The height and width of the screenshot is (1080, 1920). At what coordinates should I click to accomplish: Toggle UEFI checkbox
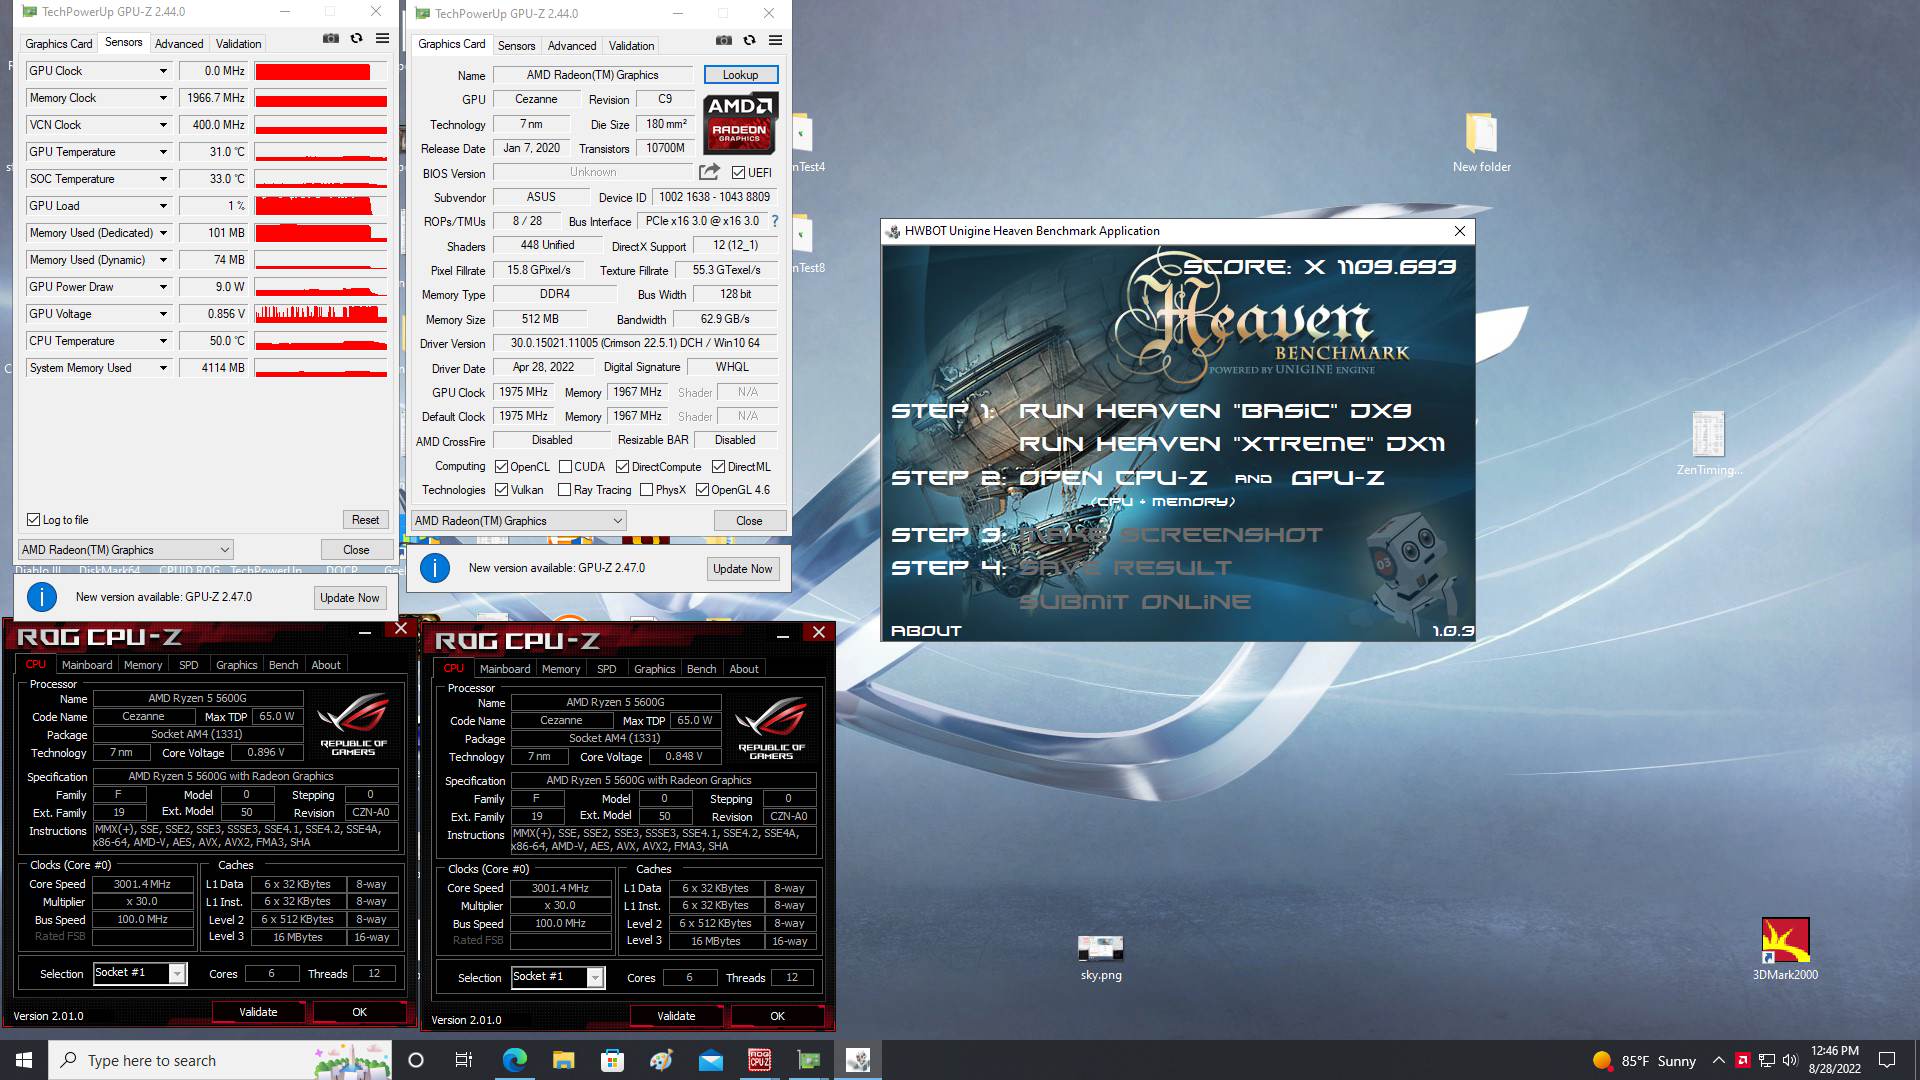[x=738, y=172]
